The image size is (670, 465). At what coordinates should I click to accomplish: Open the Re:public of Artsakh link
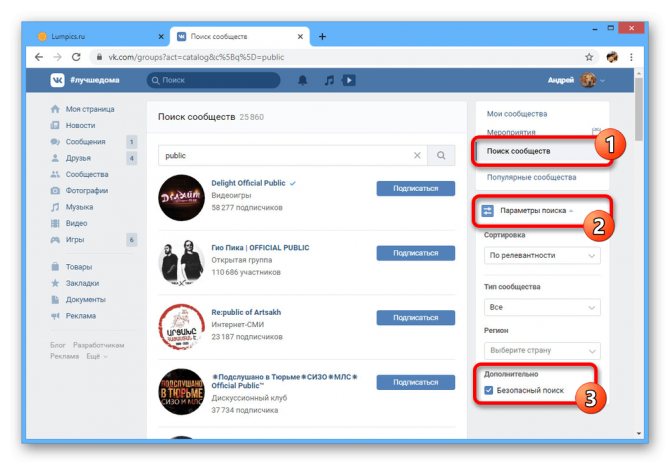pos(246,312)
